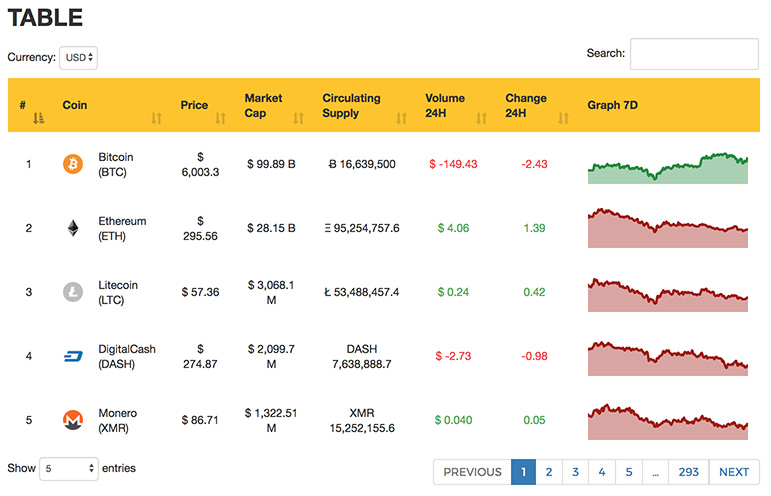Click the PREVIOUS pagination button
Screen dimensions: 771x496
pyautogui.click(x=473, y=472)
